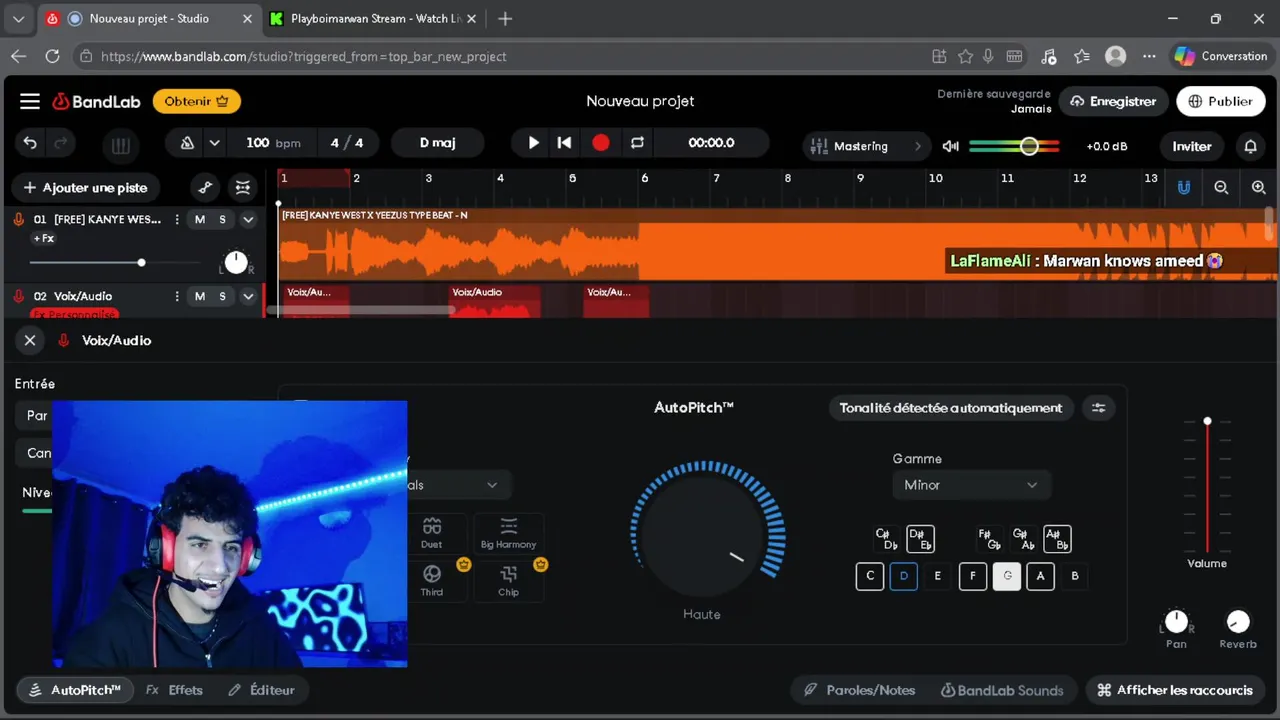Select the Third harmony effect

(x=431, y=581)
